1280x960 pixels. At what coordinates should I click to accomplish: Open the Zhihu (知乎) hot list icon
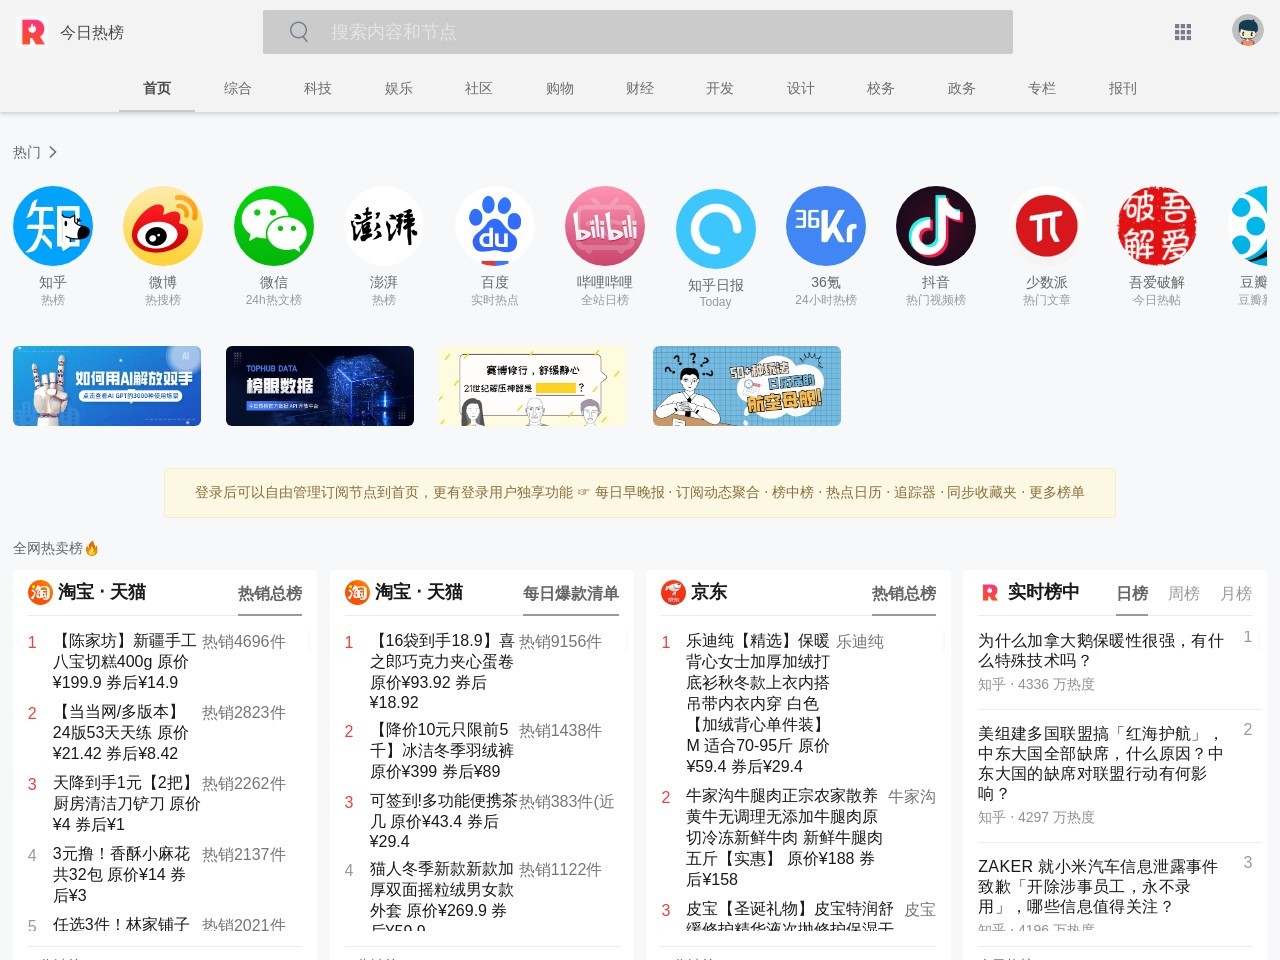point(53,226)
